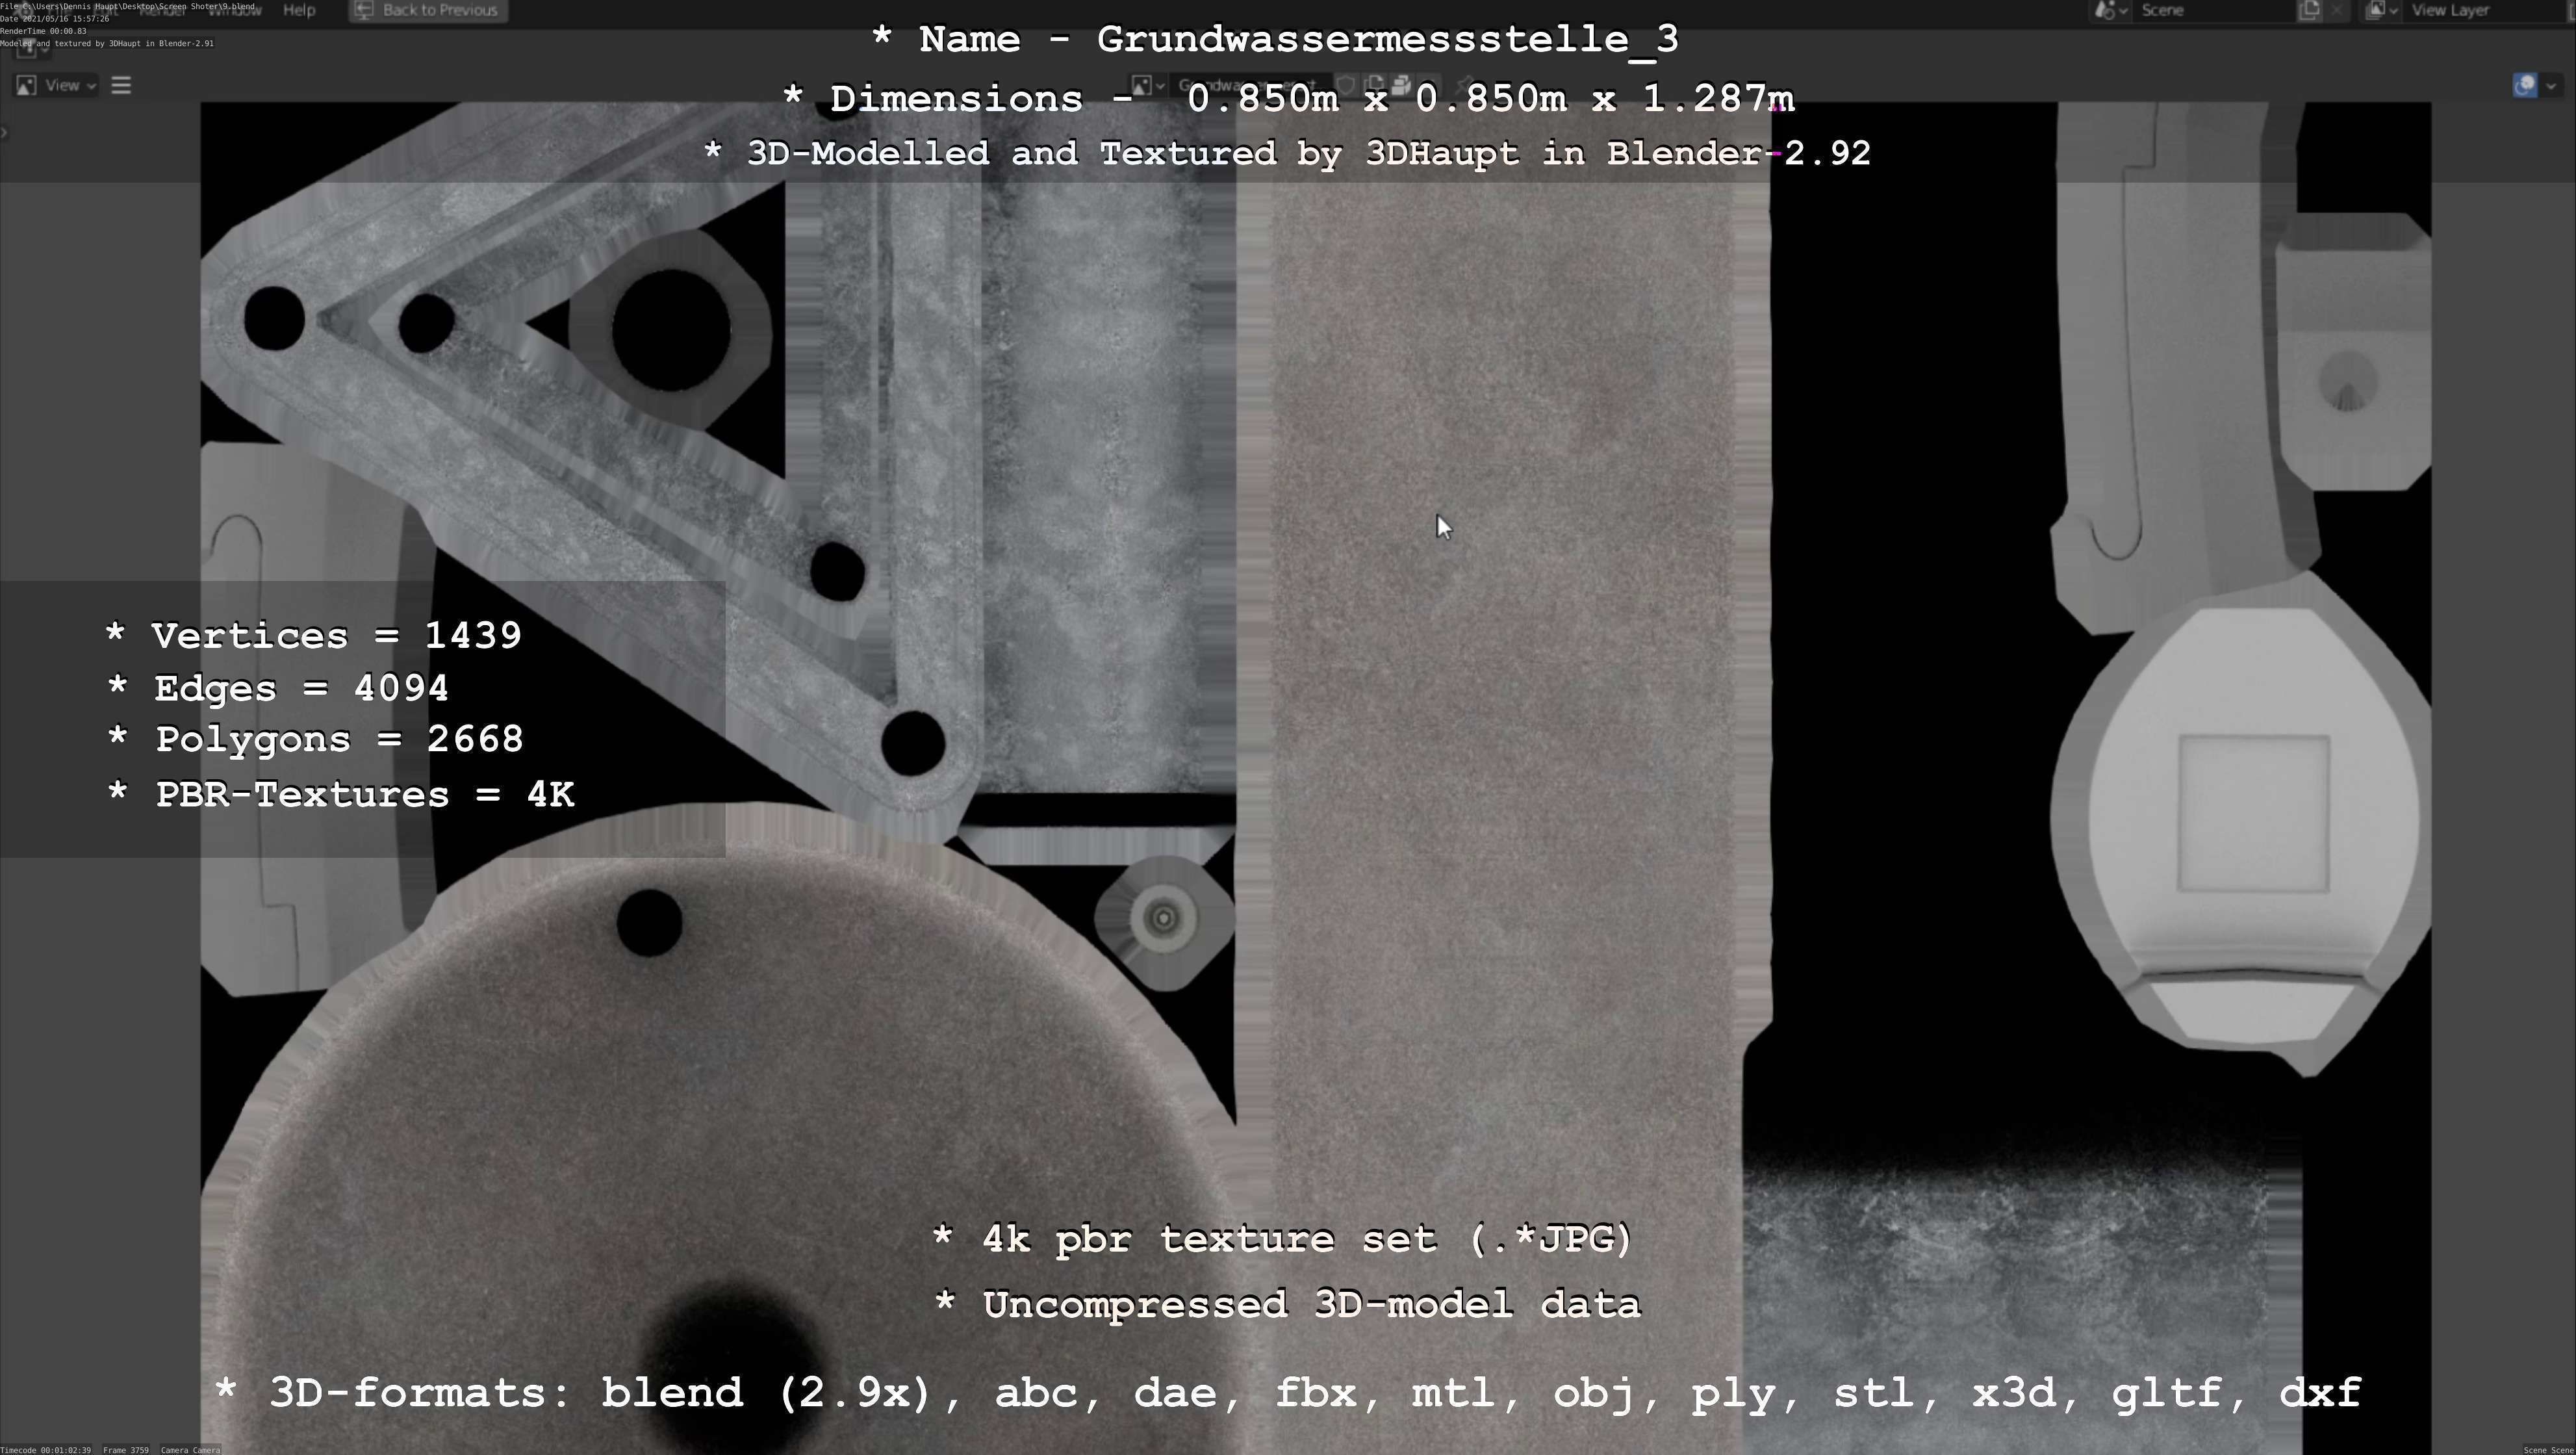2576x1455 pixels.
Task: Click the fake user shield icon
Action: (x=1346, y=85)
